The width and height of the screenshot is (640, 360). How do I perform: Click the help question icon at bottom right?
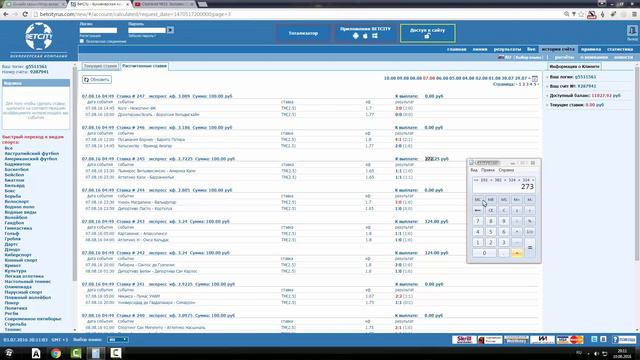624,340
